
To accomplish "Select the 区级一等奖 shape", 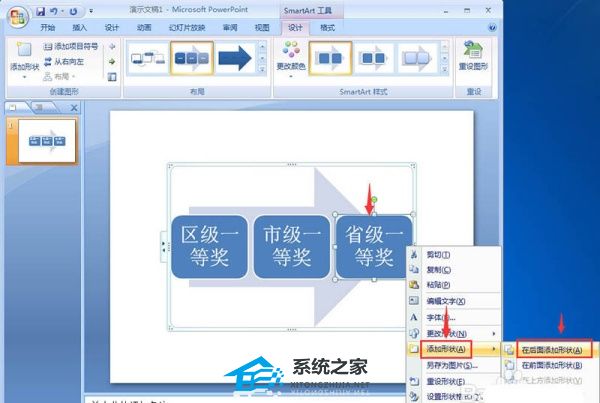I will [209, 246].
